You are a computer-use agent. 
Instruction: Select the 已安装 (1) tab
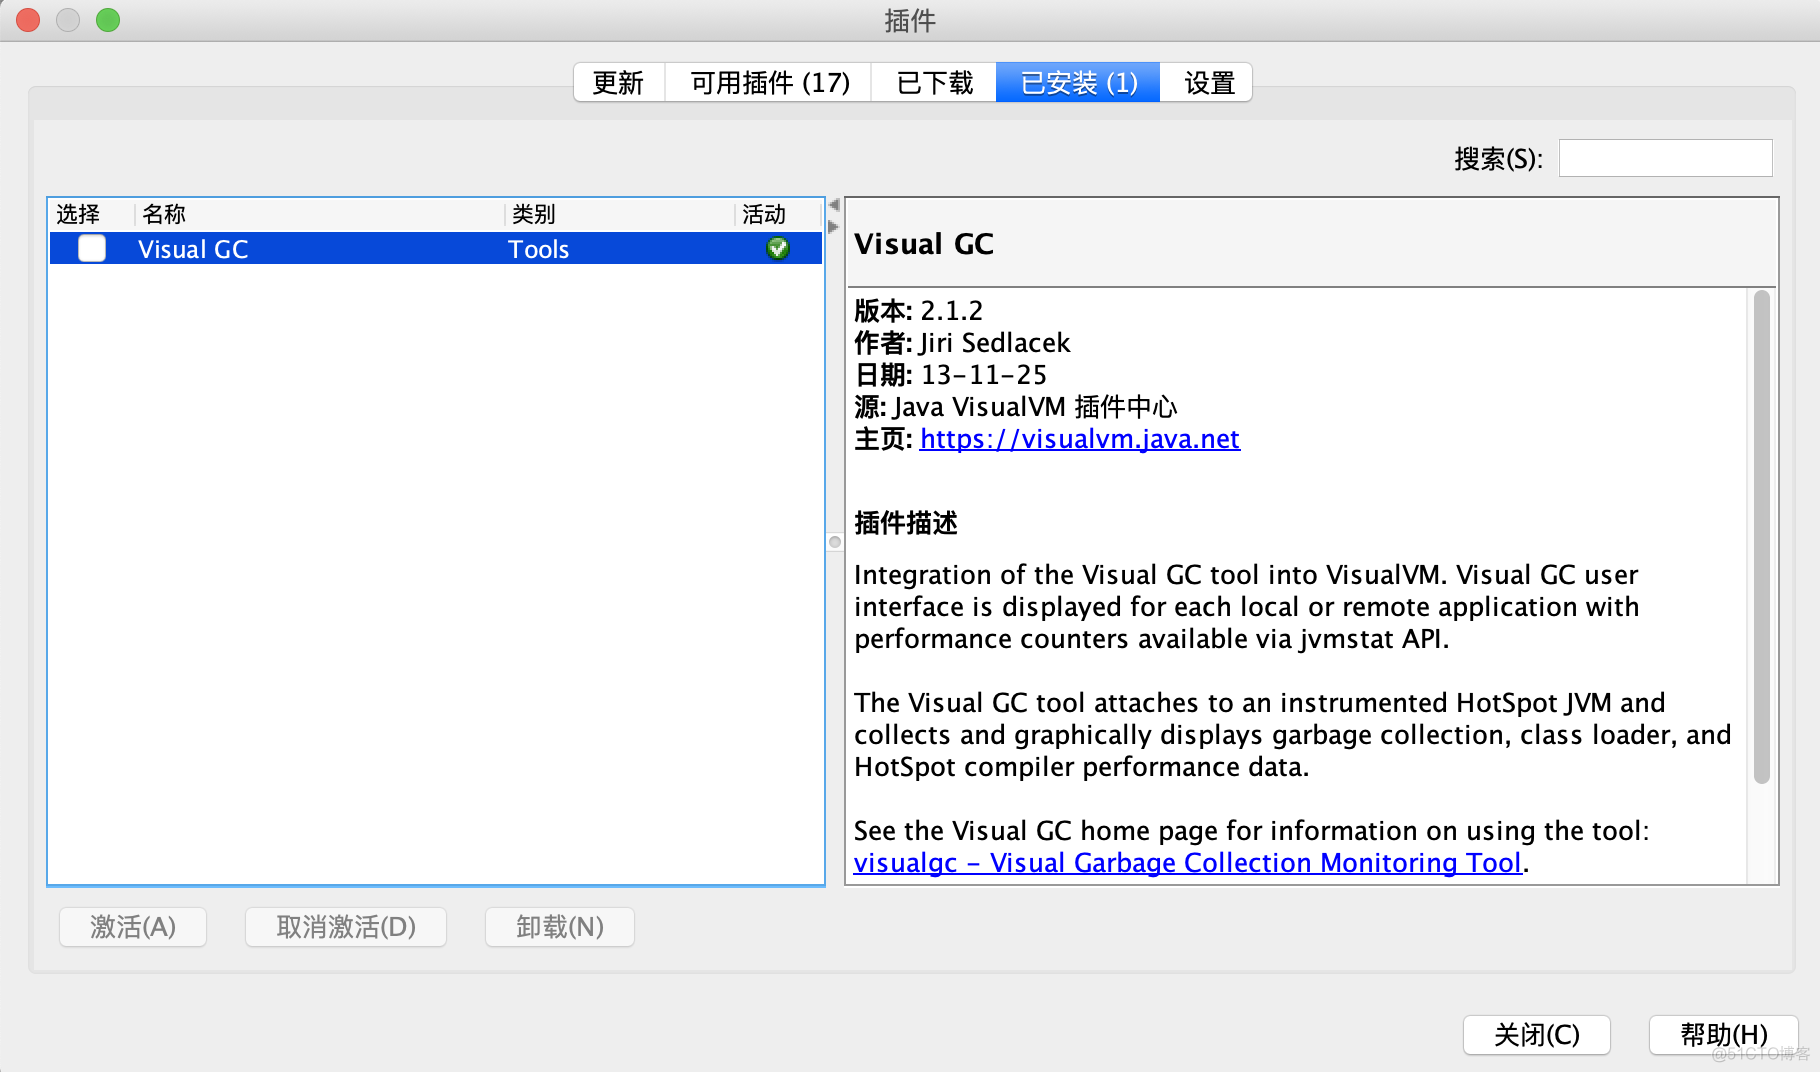(1078, 82)
